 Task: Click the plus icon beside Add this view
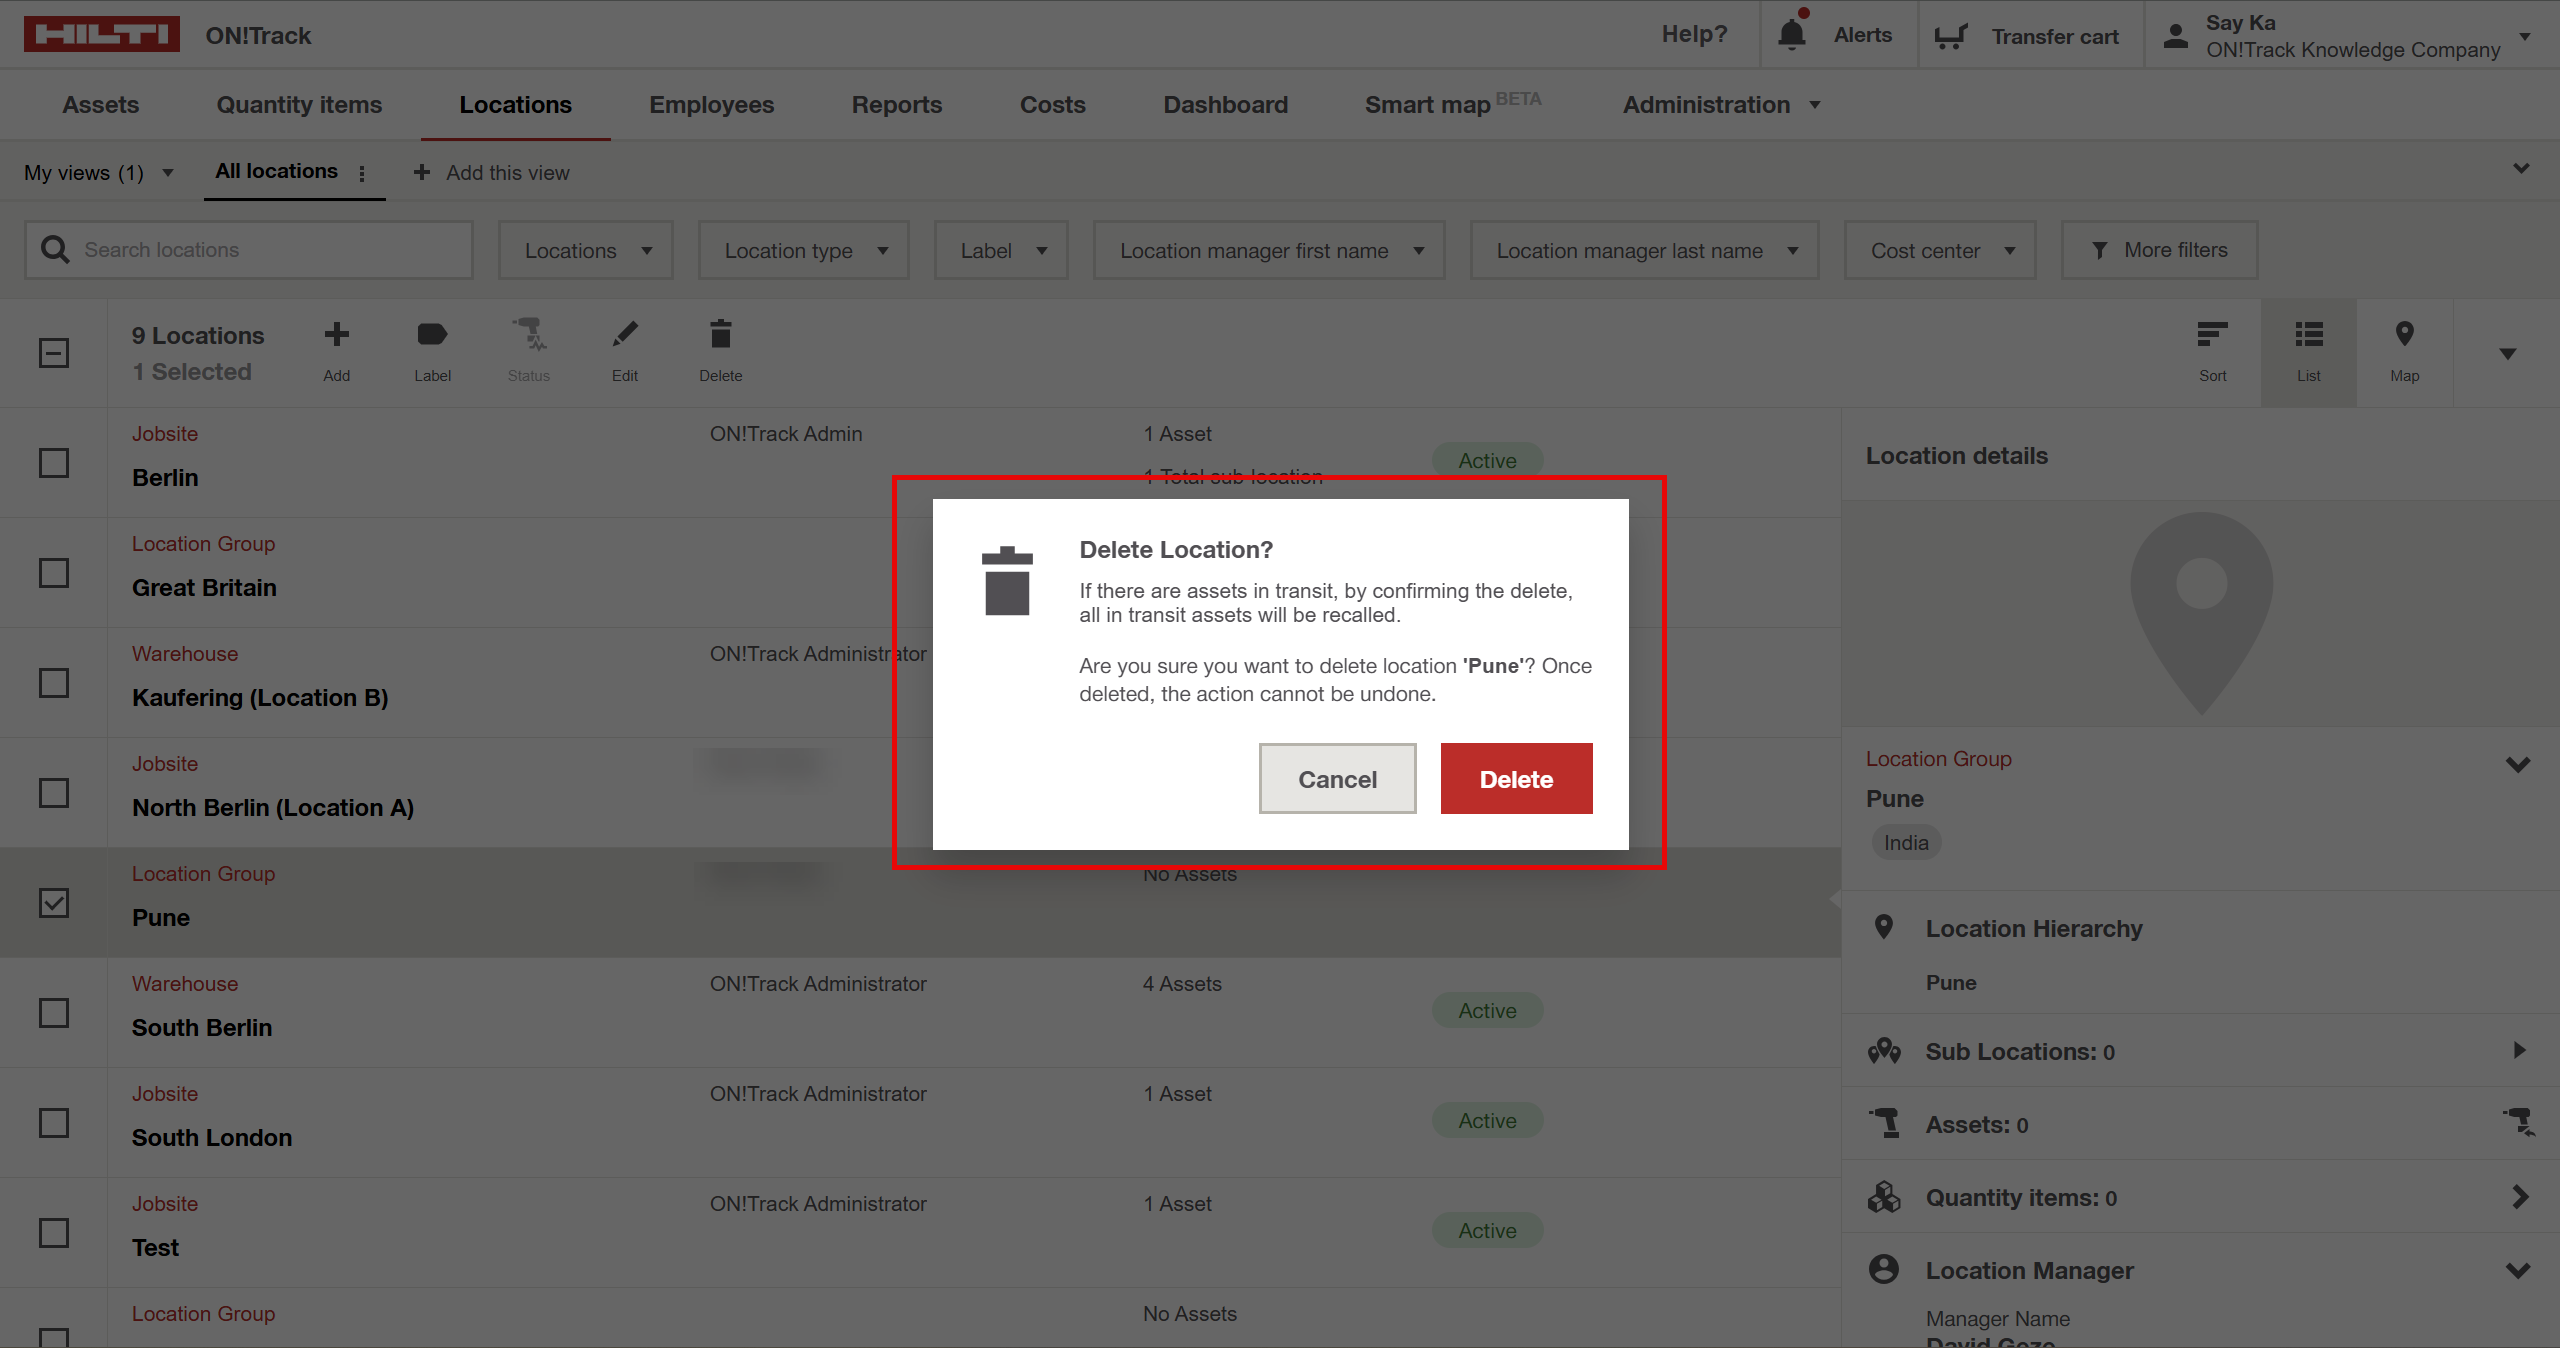click(422, 172)
